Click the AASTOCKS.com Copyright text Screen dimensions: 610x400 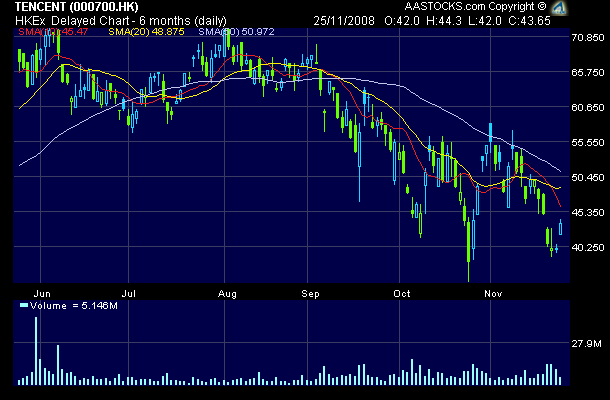click(x=475, y=6)
